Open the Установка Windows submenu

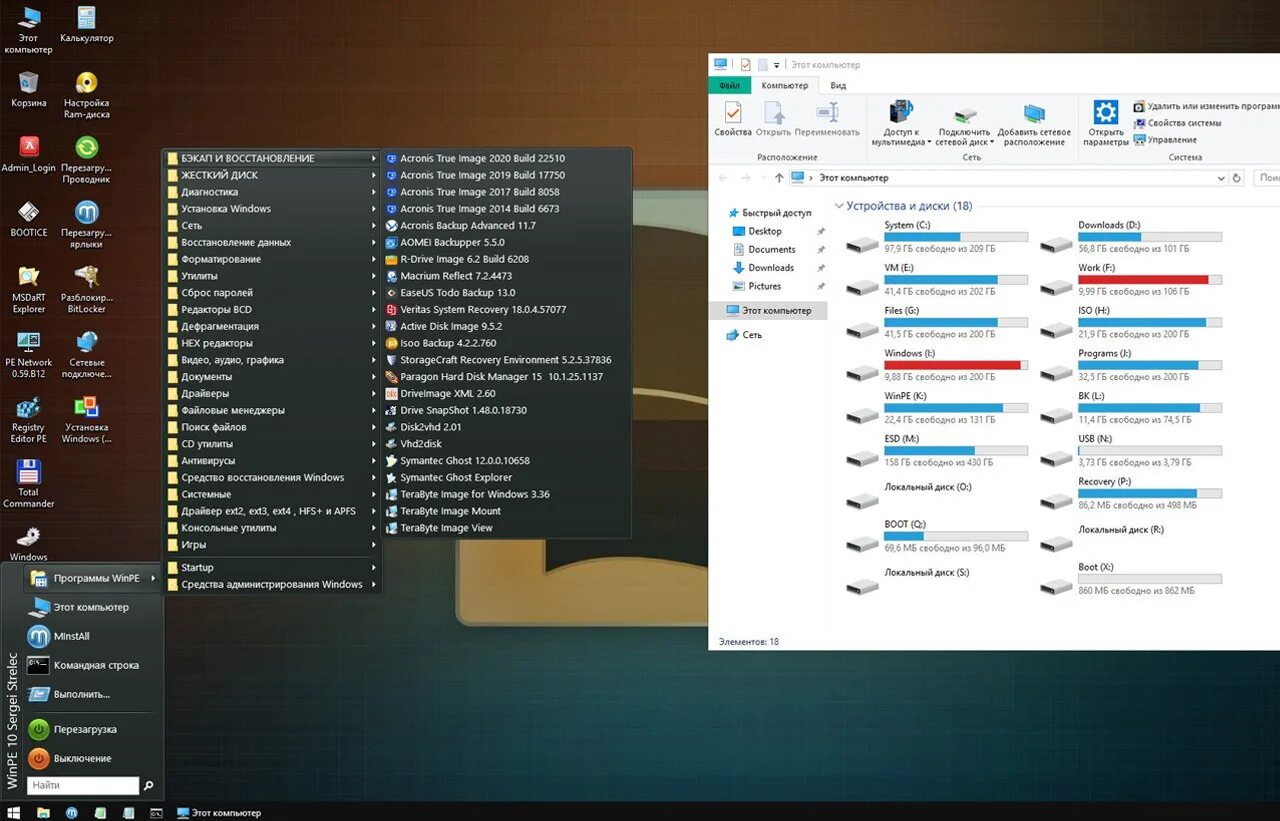pyautogui.click(x=272, y=209)
